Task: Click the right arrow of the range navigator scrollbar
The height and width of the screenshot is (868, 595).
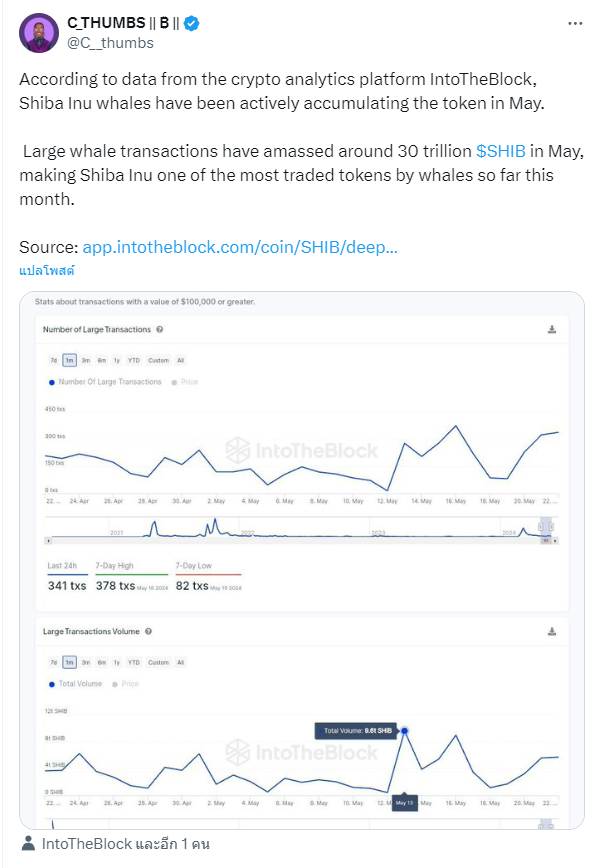Action: pos(555,540)
